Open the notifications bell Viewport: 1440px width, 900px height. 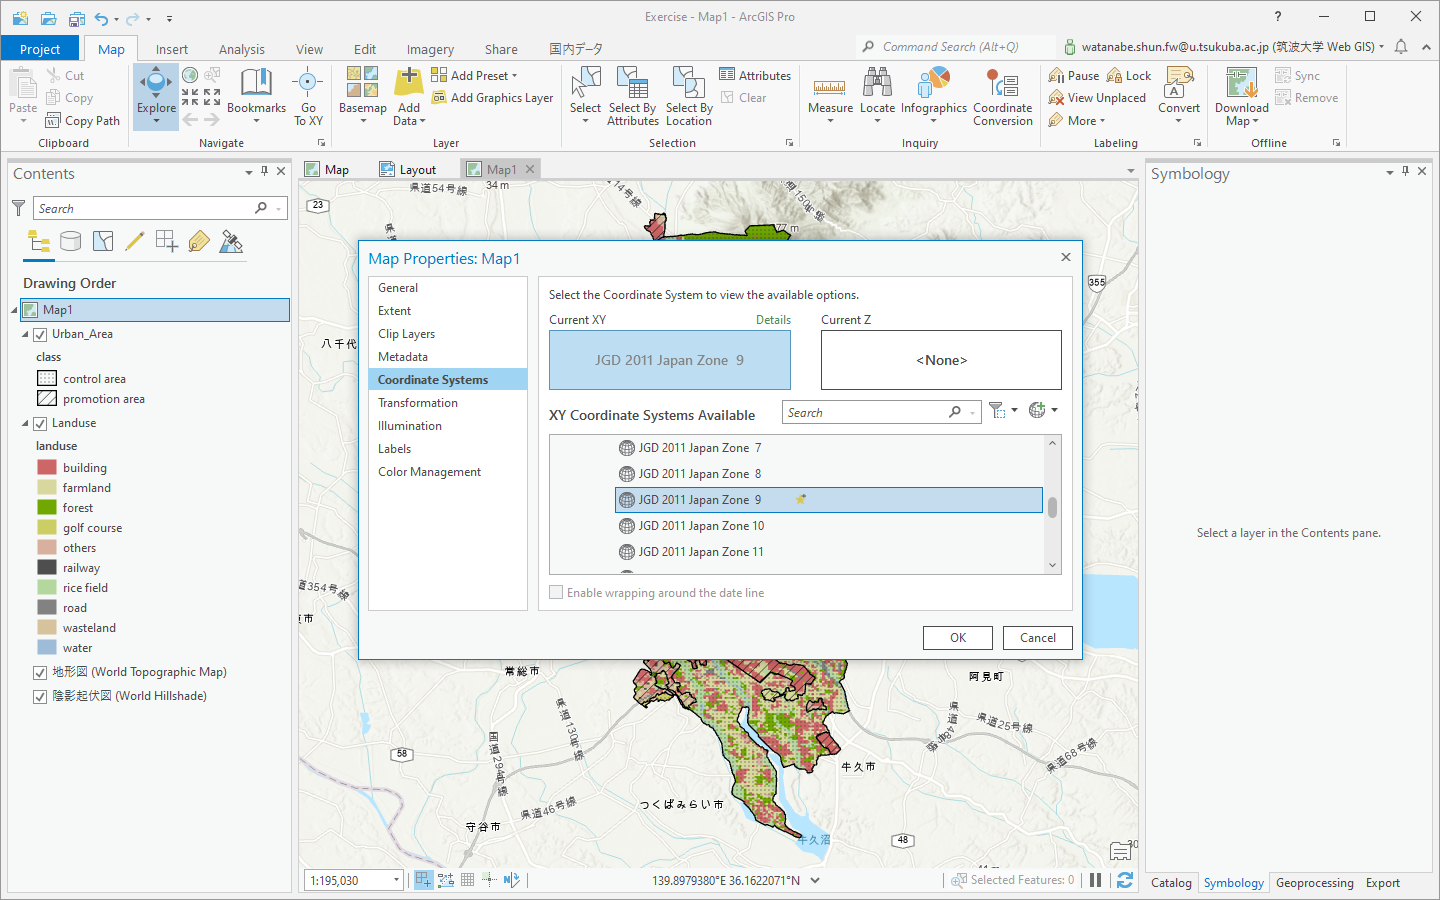(1401, 47)
